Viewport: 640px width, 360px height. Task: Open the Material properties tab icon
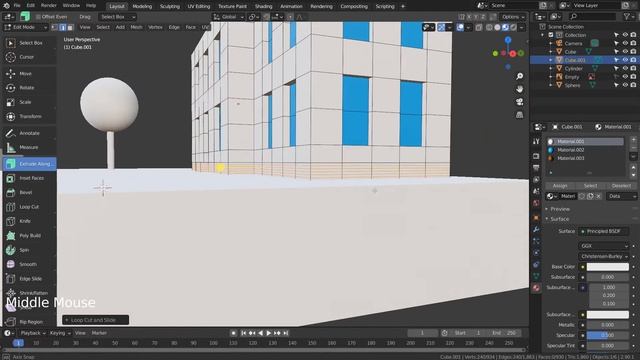[x=536, y=288]
